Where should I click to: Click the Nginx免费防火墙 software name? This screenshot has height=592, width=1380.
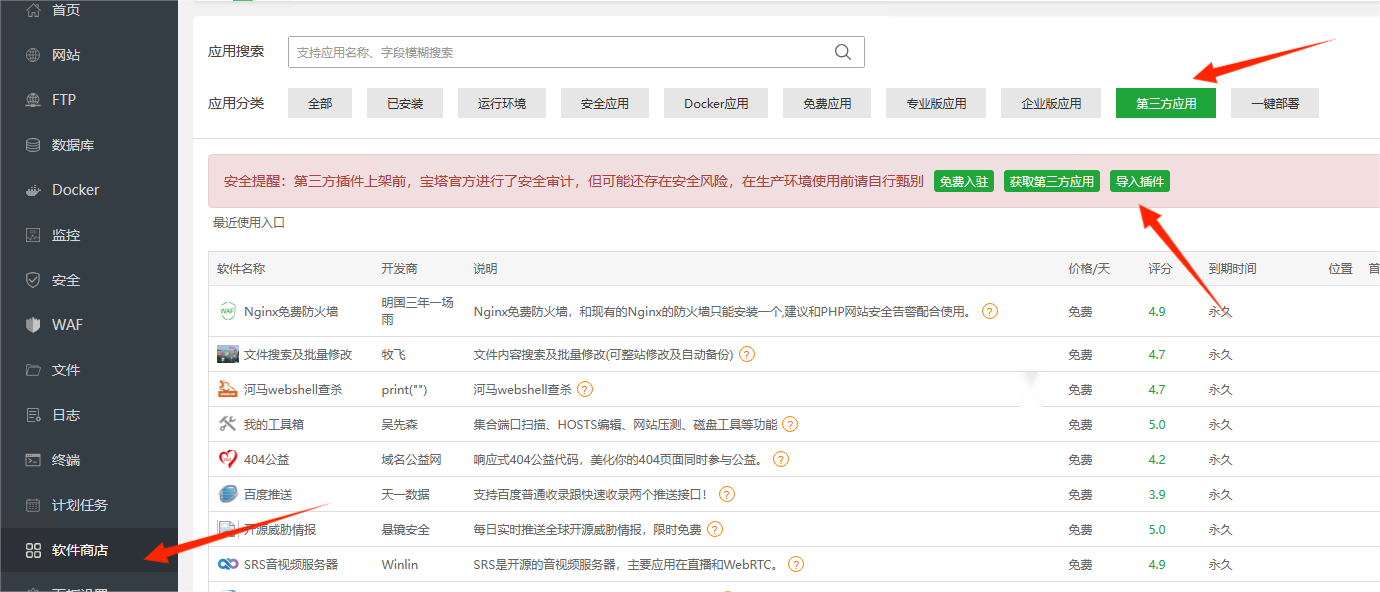[291, 311]
